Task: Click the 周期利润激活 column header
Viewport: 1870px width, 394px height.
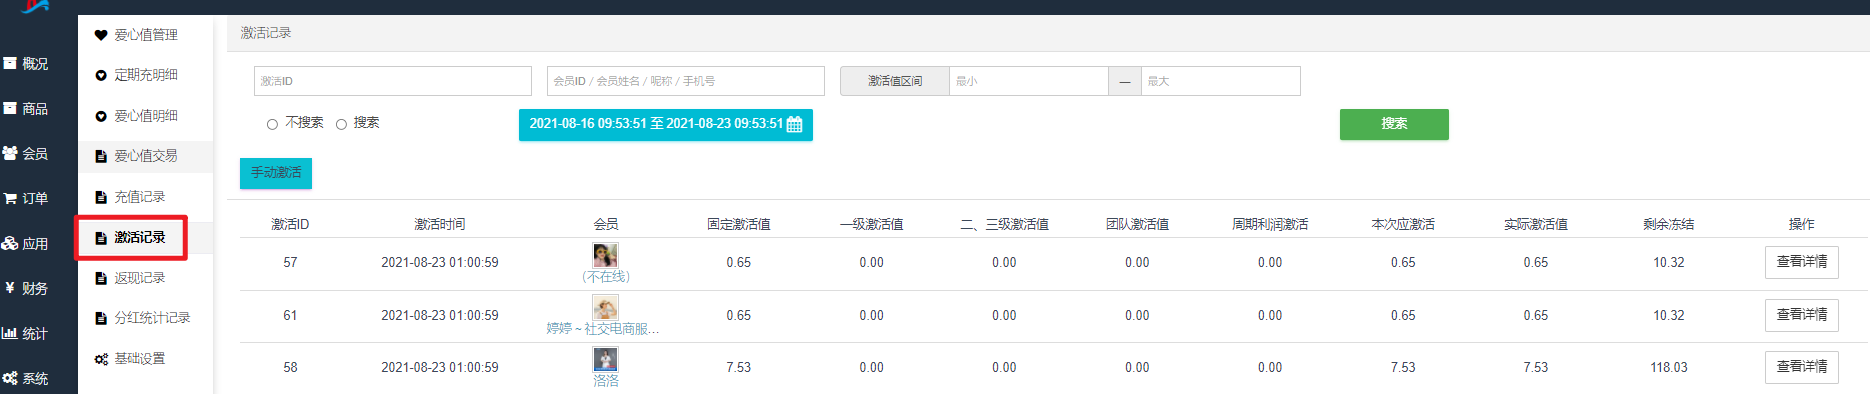Action: (x=1270, y=224)
